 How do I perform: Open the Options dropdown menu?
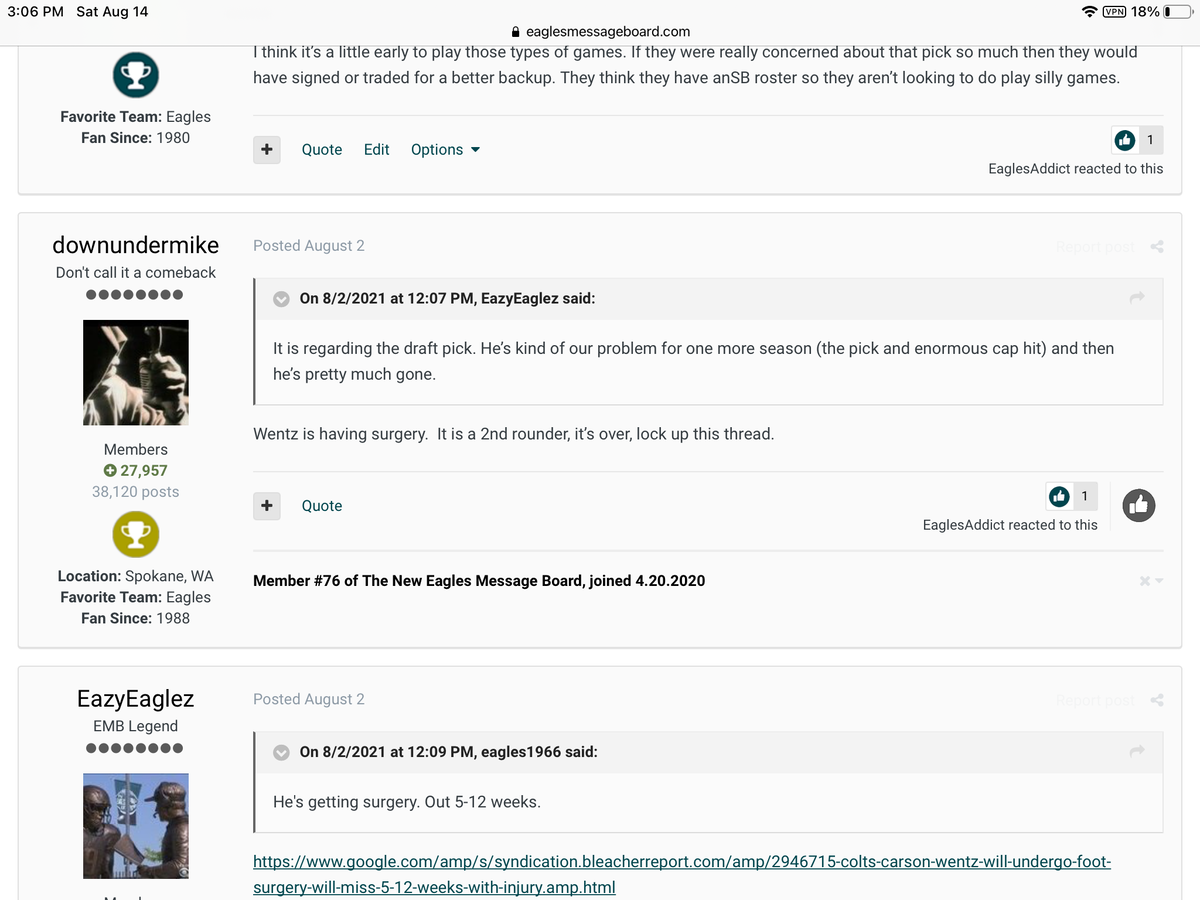[x=445, y=150]
